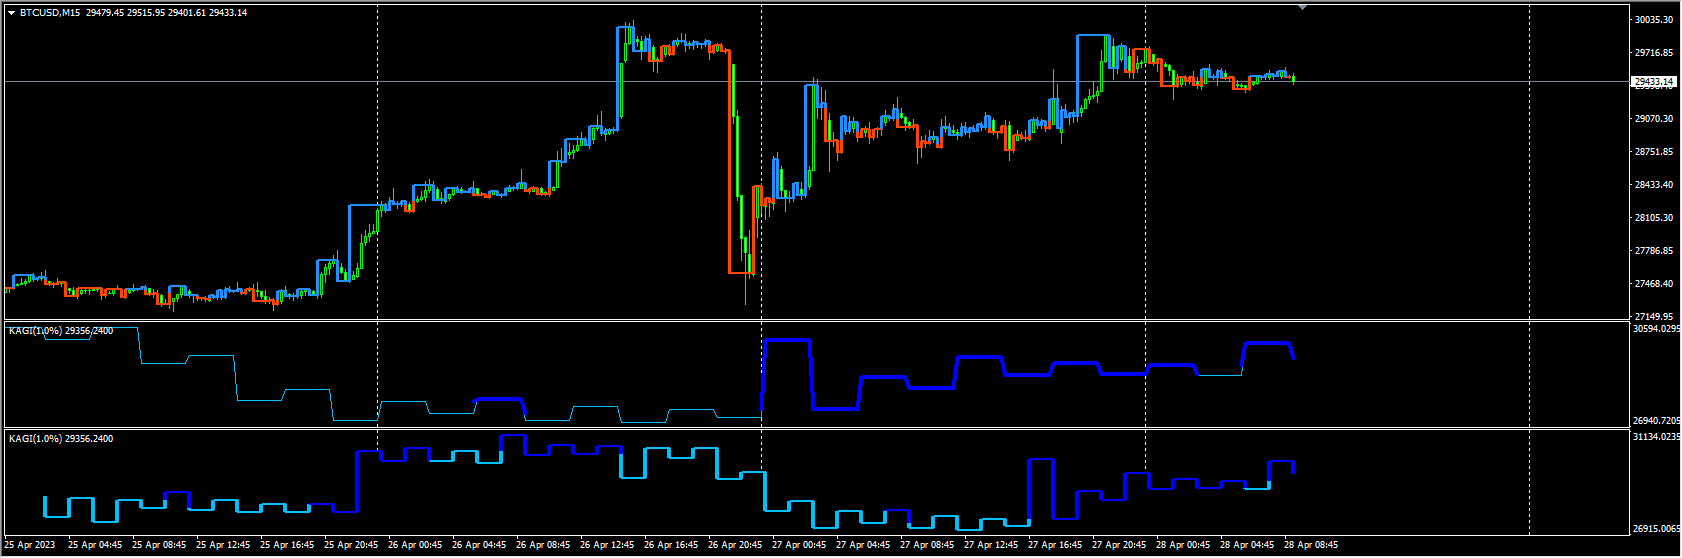The height and width of the screenshot is (558, 1682).
Task: Click the 26 Apr 16:45 time label
Action: [671, 546]
